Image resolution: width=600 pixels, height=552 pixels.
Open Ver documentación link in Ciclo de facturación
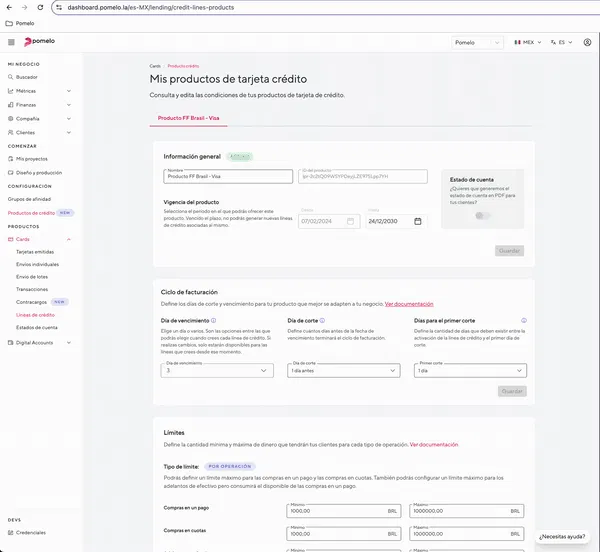click(x=409, y=304)
